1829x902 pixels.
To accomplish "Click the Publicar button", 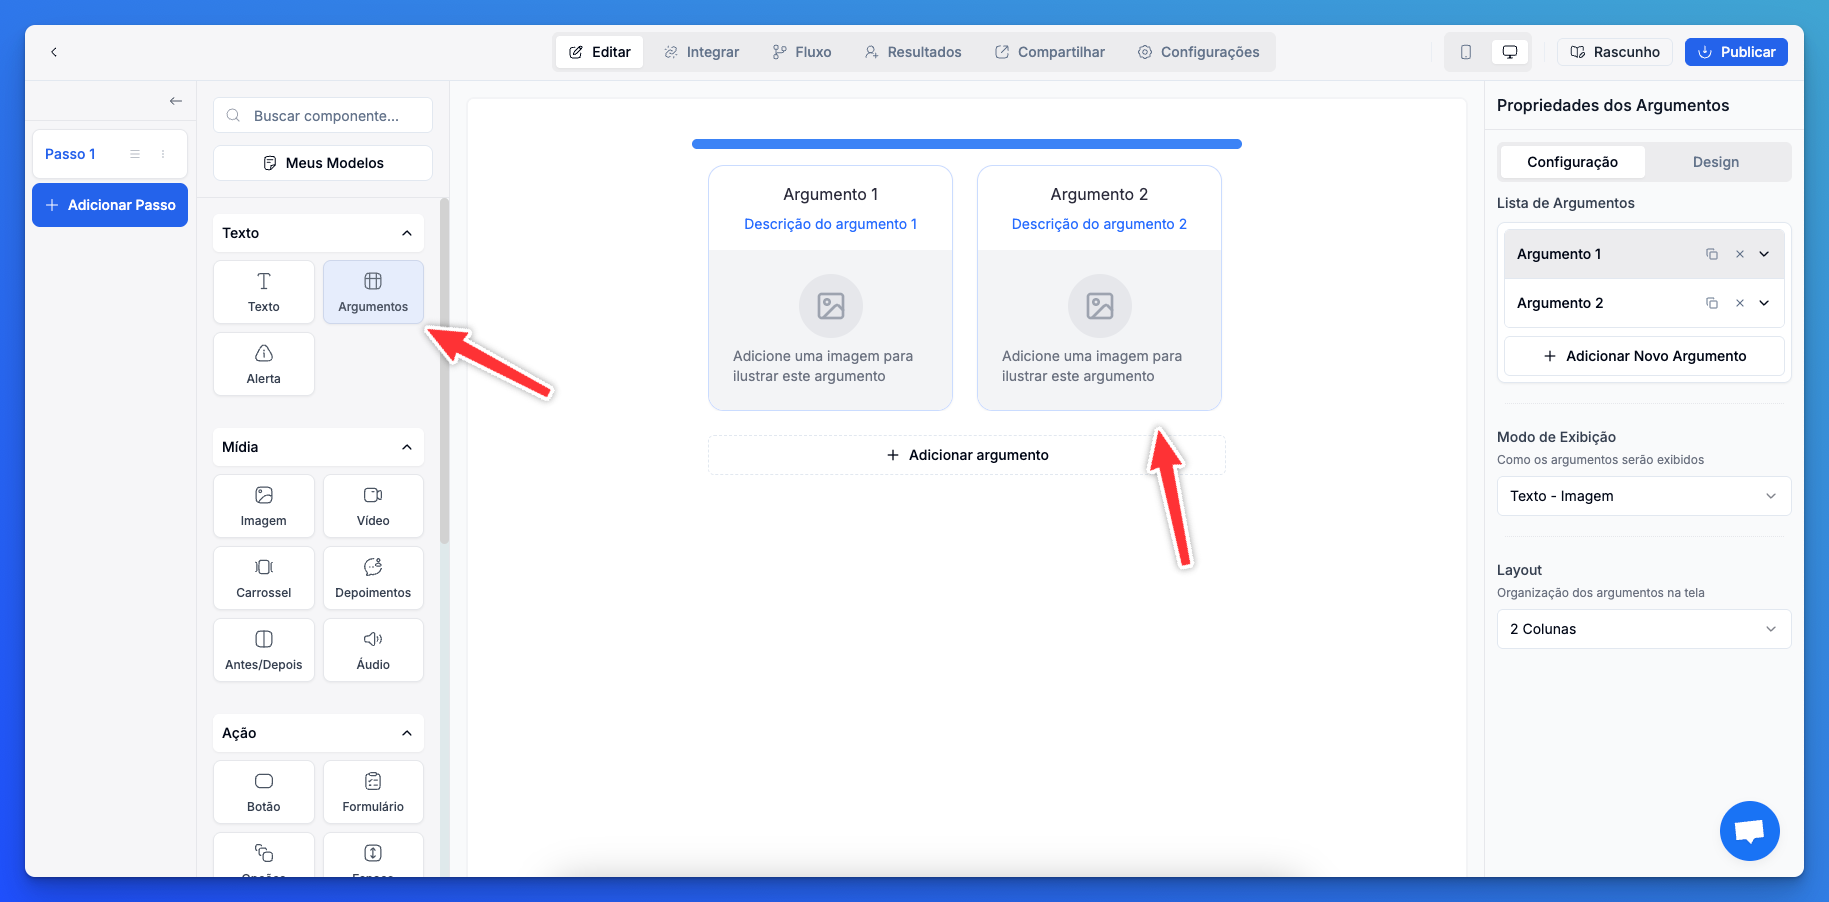I will (x=1736, y=52).
